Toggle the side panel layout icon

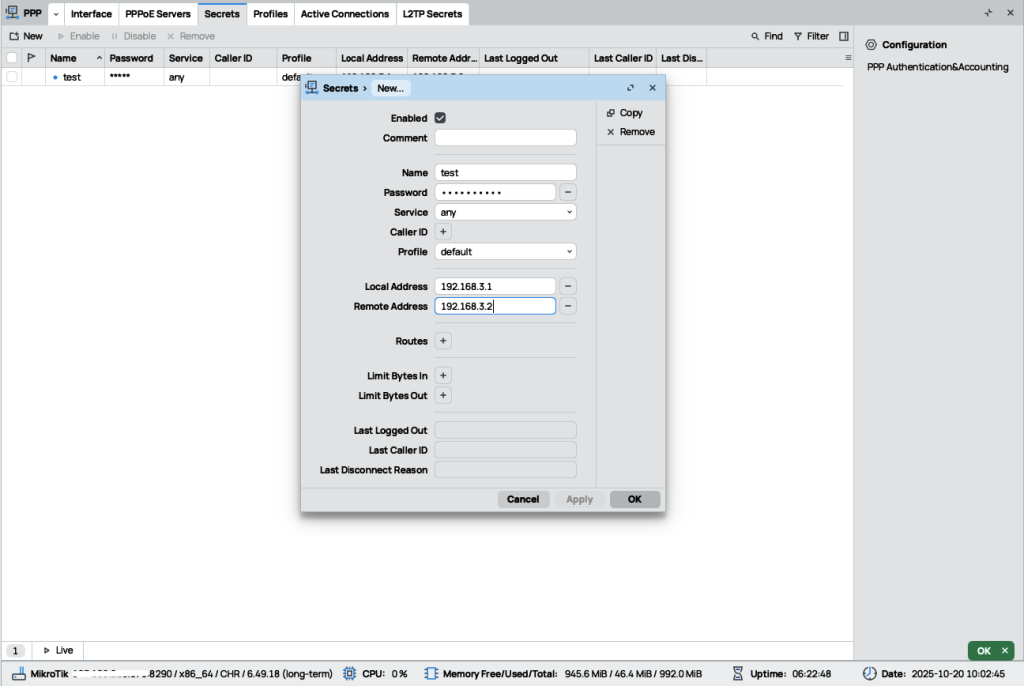[844, 36]
